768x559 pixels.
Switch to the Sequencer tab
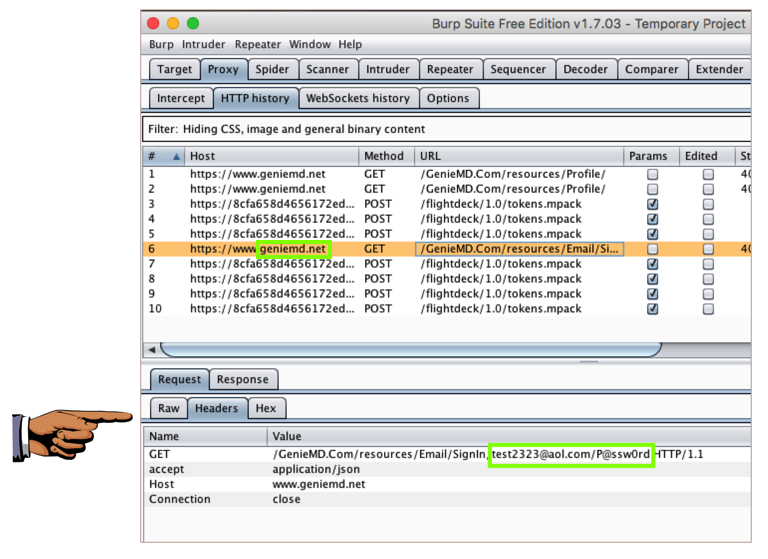[x=518, y=69]
